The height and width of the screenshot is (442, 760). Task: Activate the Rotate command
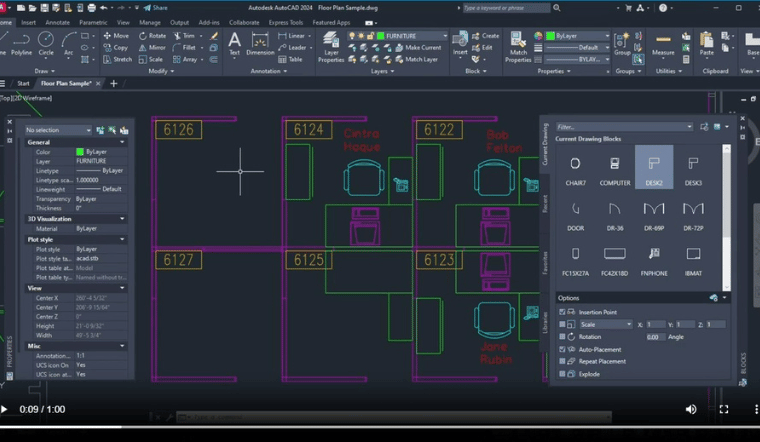tap(152, 36)
